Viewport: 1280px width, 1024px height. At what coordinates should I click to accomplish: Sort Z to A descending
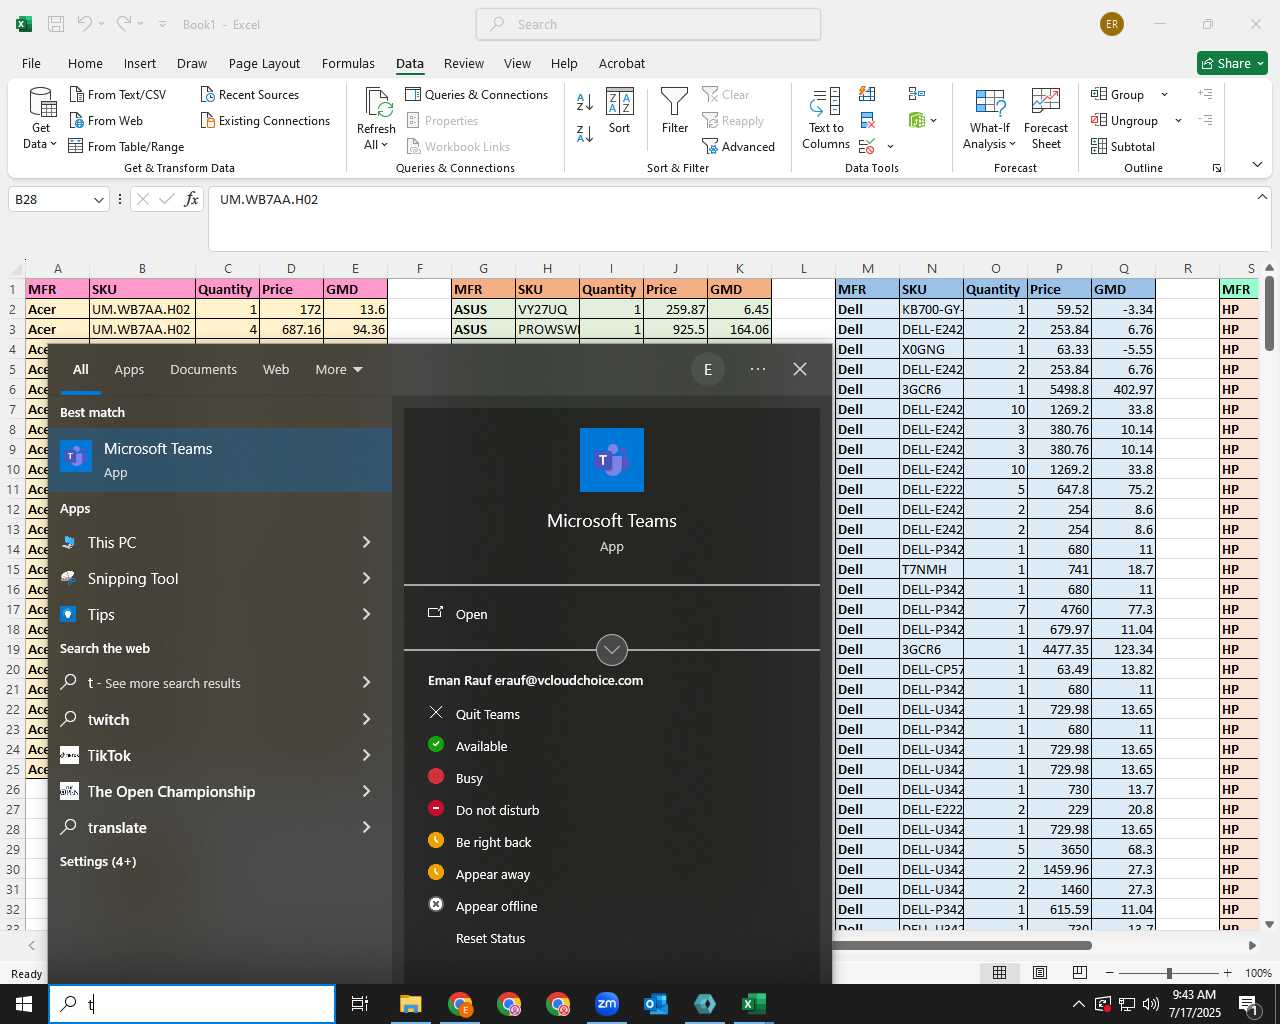(585, 132)
